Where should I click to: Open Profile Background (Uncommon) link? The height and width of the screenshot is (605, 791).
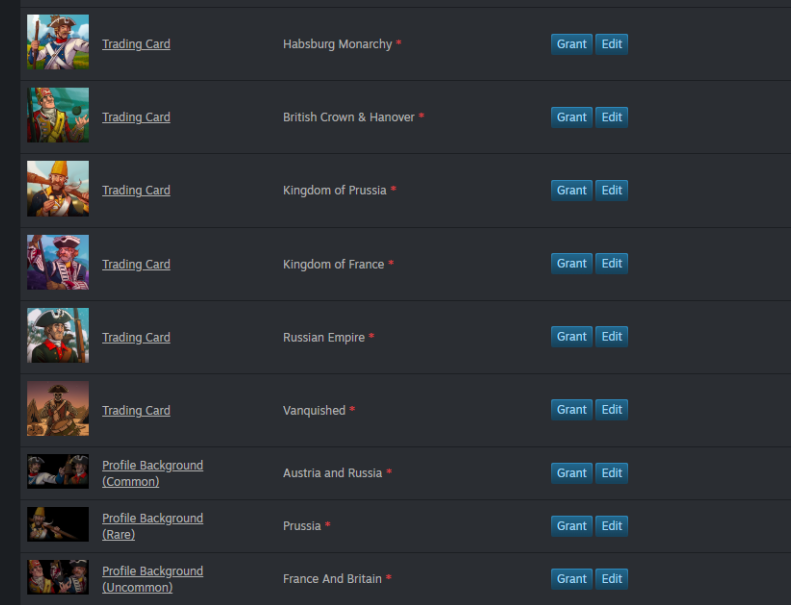pyautogui.click(x=152, y=579)
